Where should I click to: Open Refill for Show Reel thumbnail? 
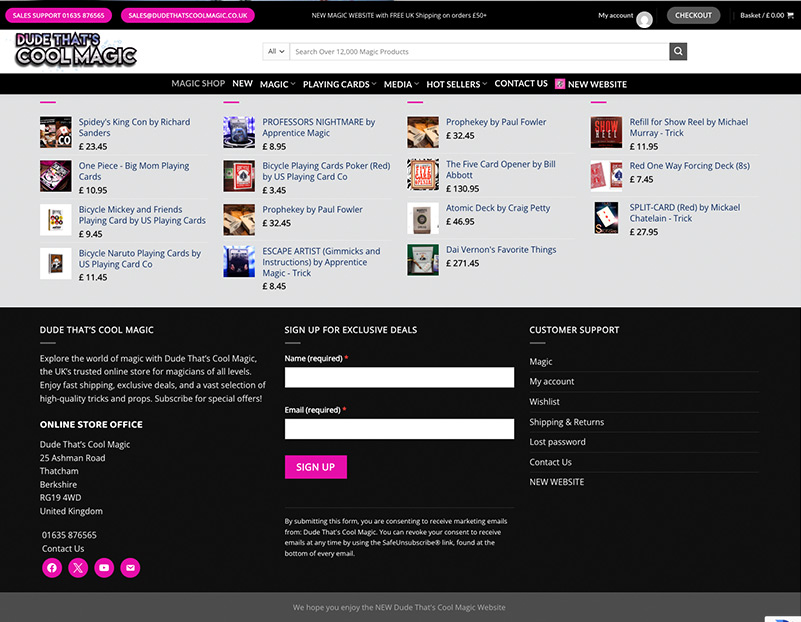[606, 132]
